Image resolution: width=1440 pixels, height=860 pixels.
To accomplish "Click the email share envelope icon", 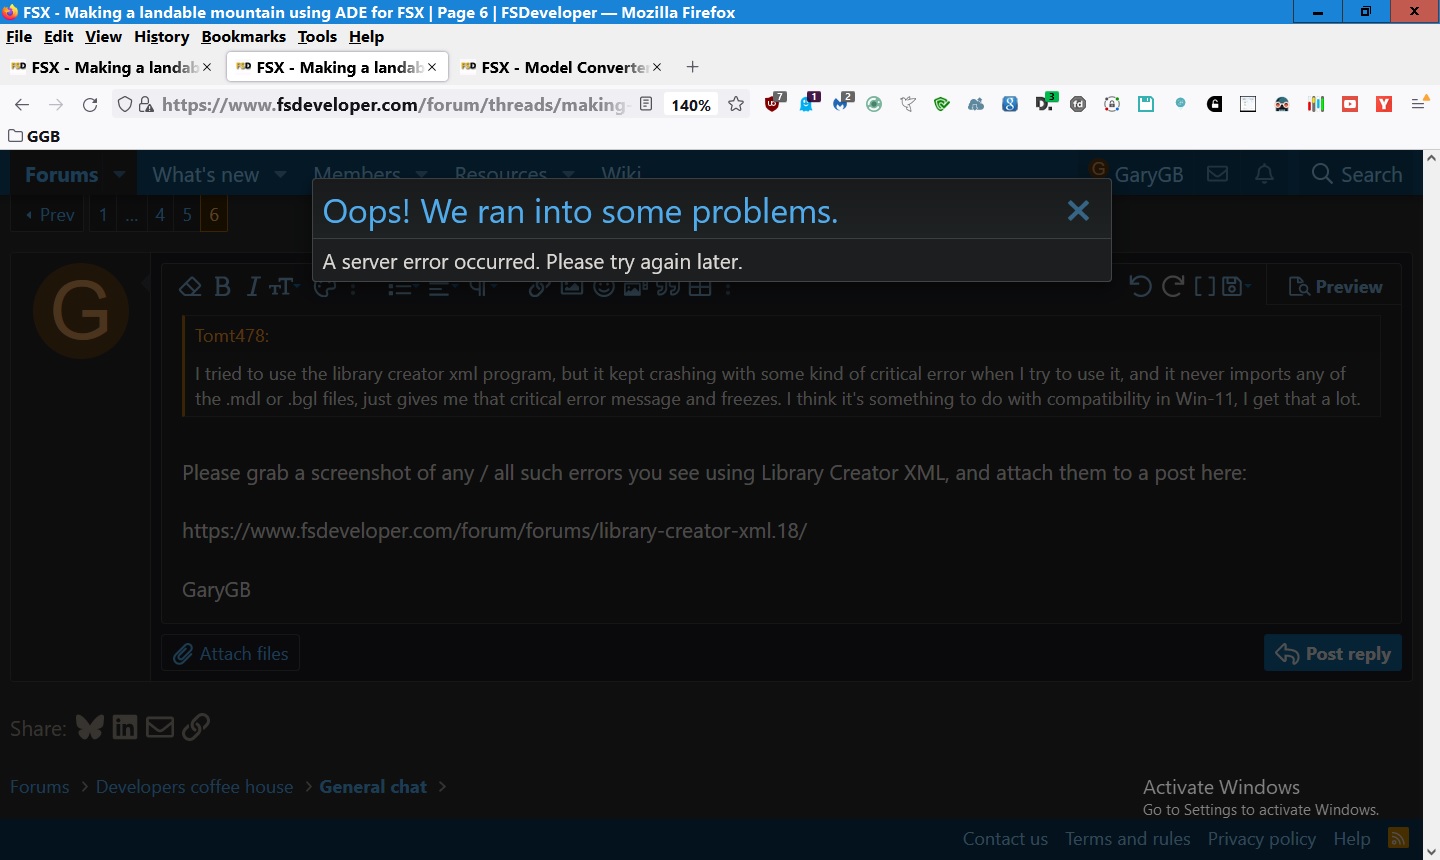I will point(160,727).
